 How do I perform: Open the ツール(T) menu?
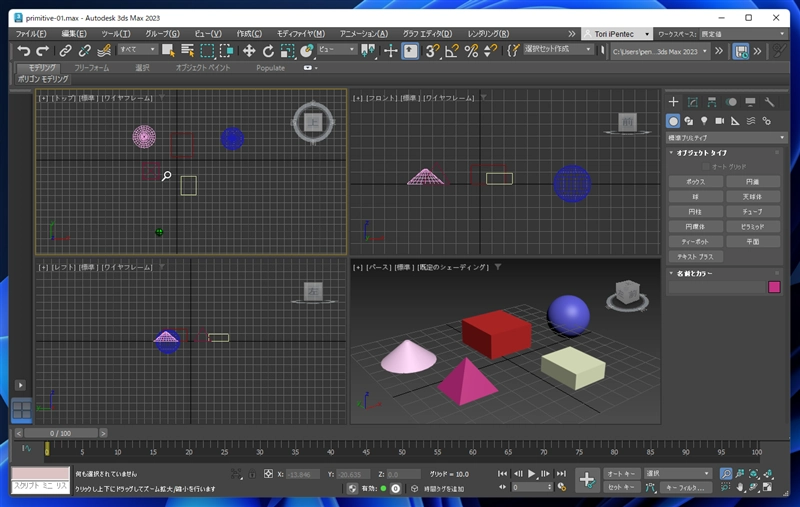coord(116,34)
